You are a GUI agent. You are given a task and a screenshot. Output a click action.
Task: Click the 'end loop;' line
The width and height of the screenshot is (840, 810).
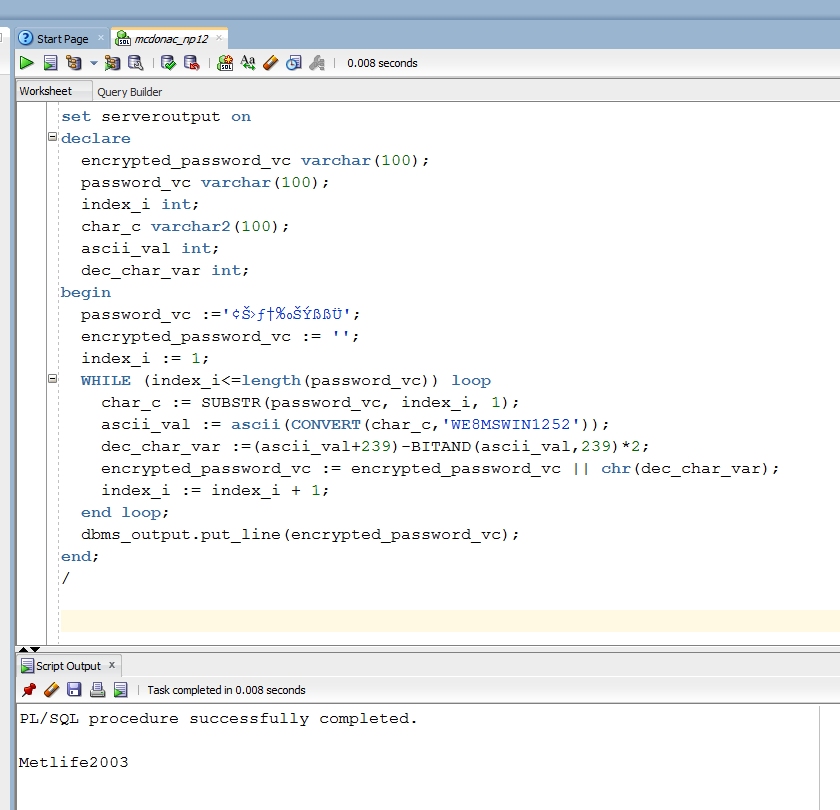[x=124, y=513]
